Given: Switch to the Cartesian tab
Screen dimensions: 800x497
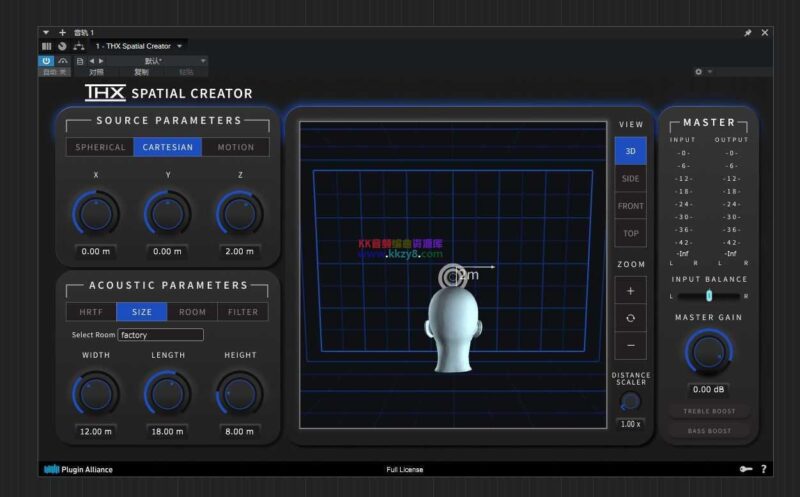Looking at the screenshot, I should pos(168,147).
